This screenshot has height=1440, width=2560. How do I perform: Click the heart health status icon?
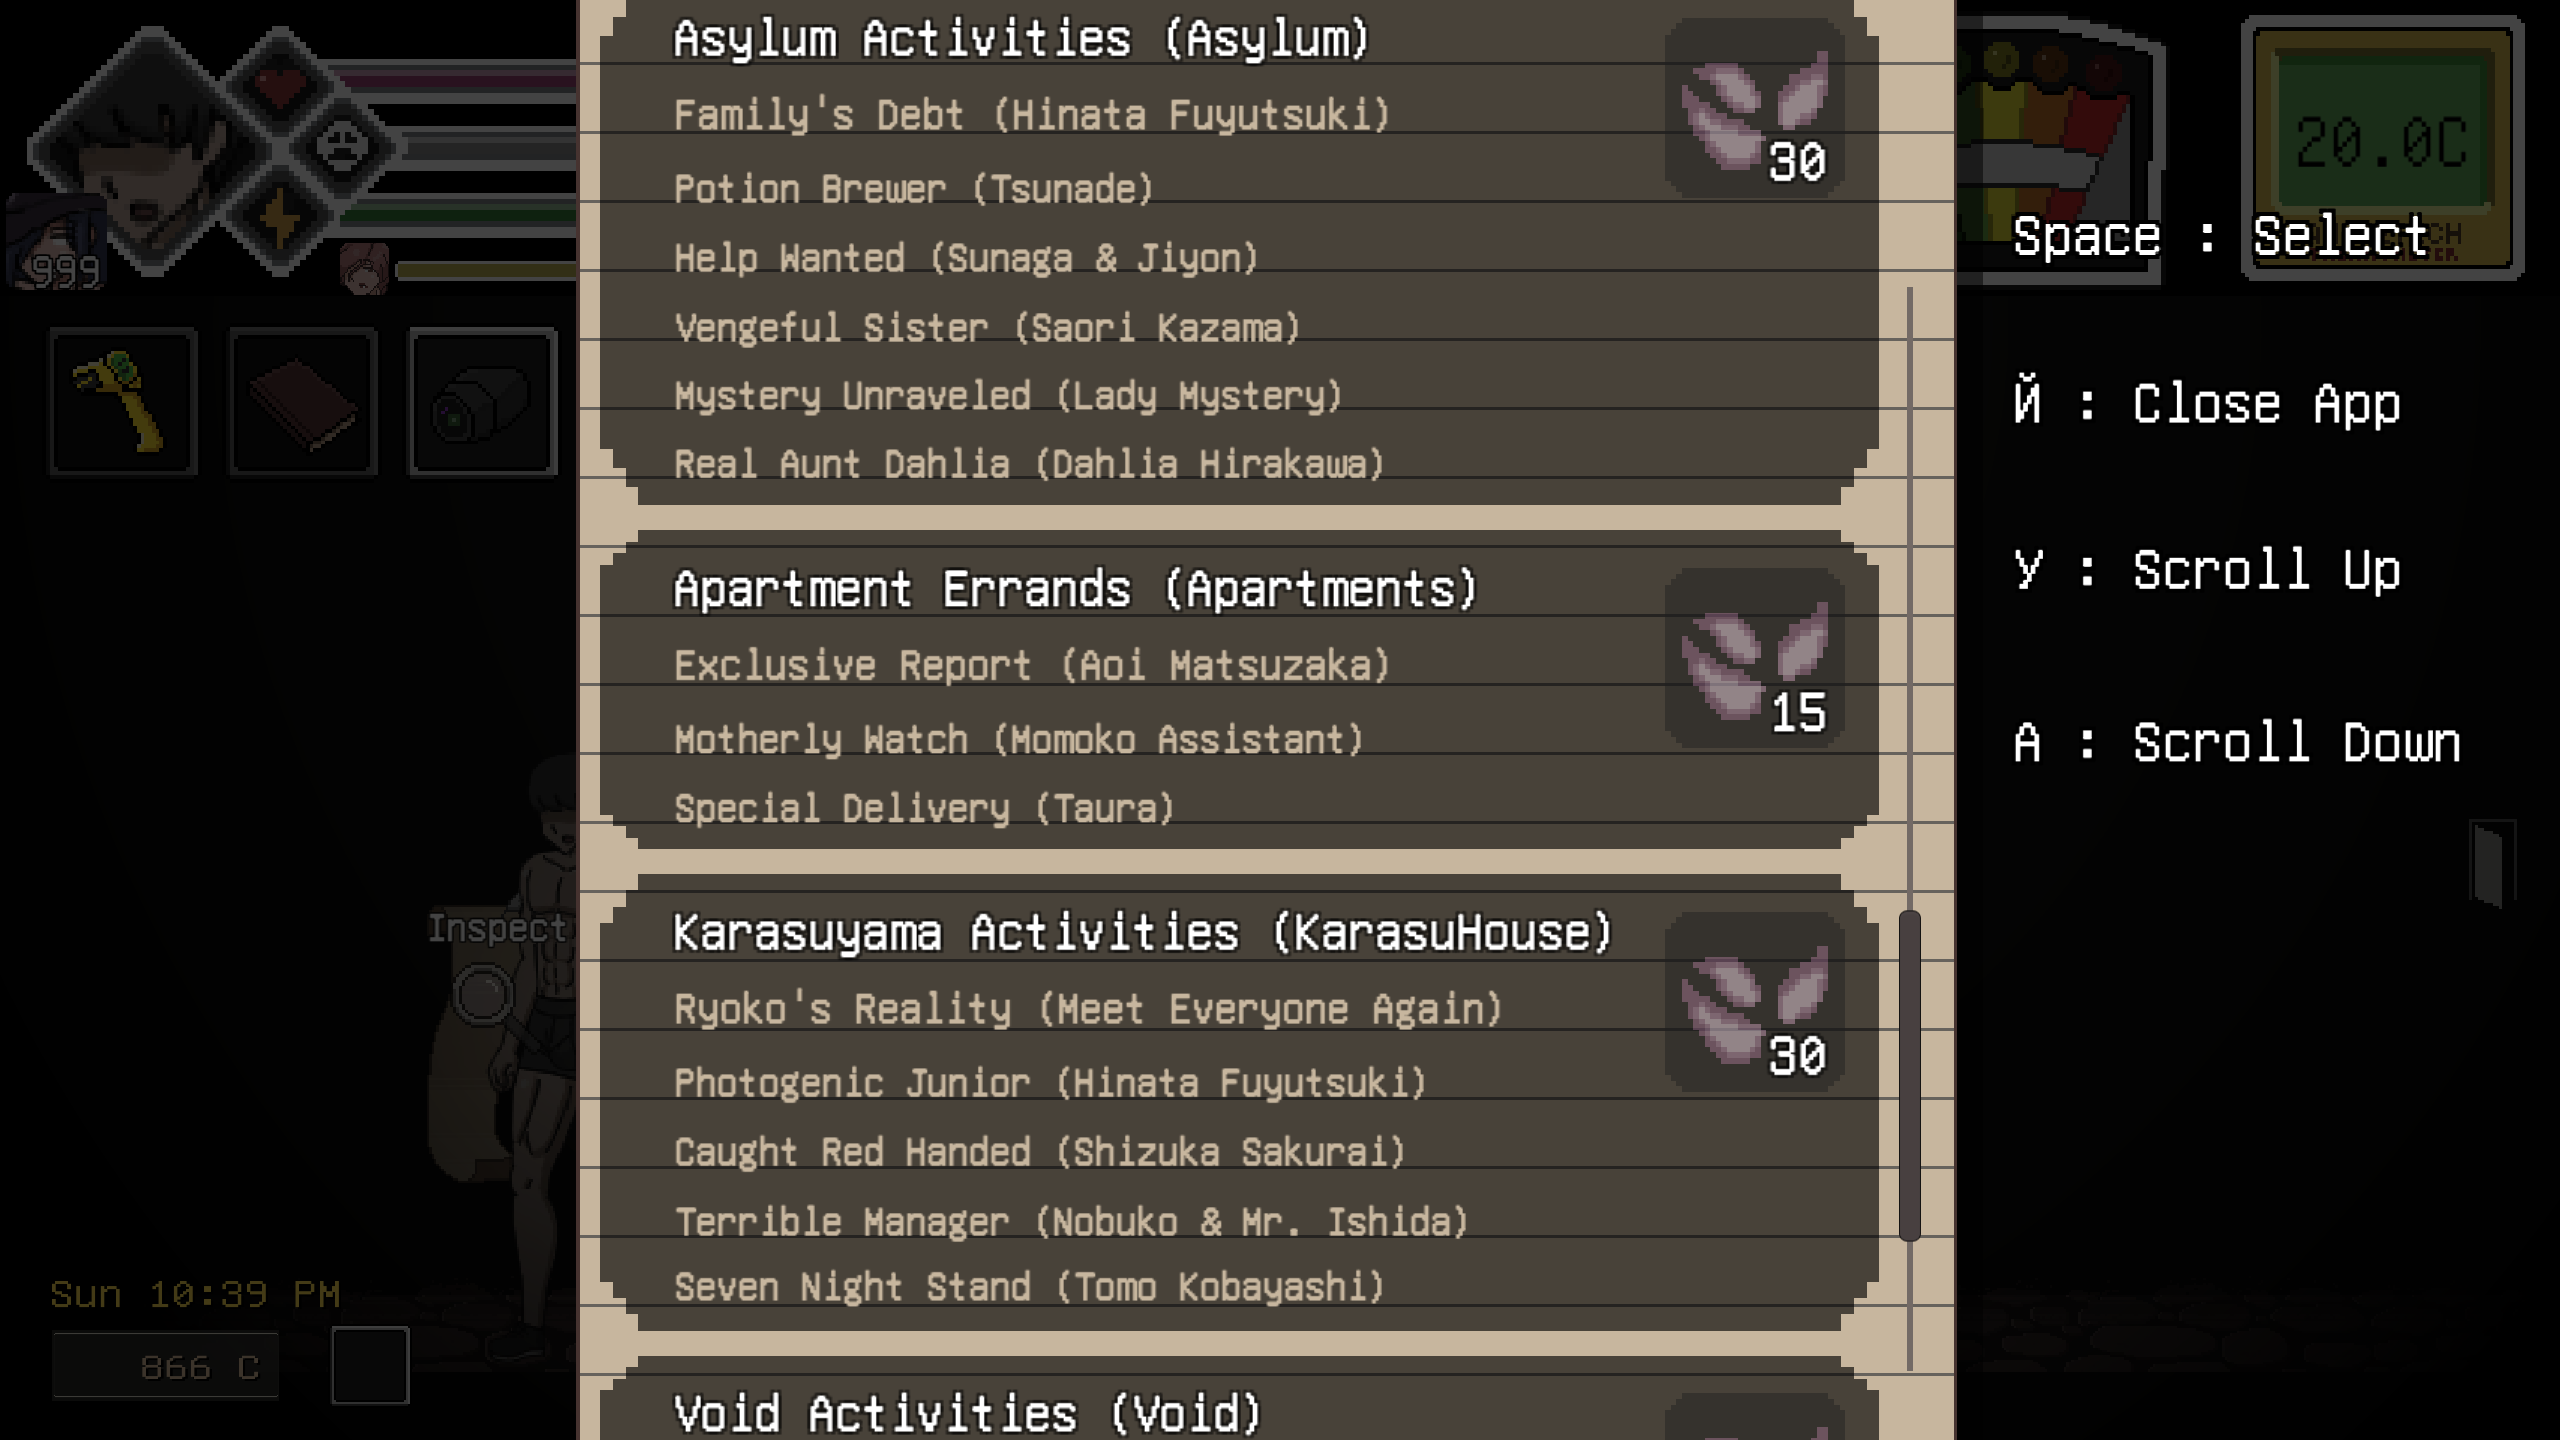point(279,83)
